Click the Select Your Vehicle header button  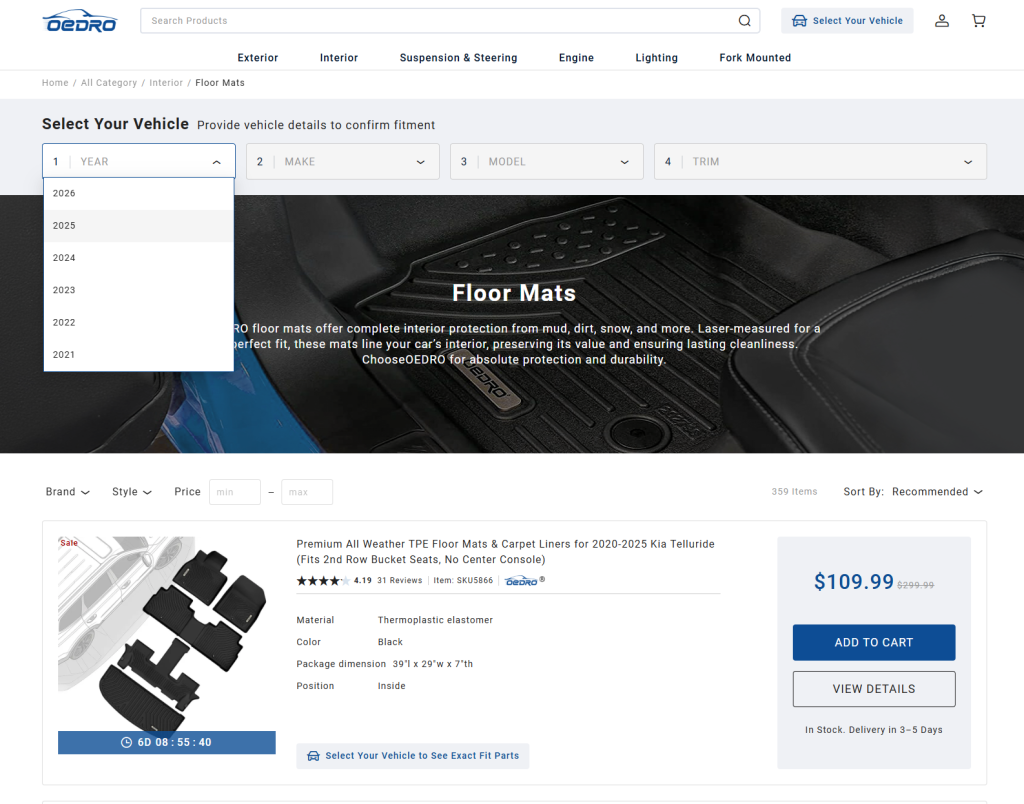pos(847,21)
